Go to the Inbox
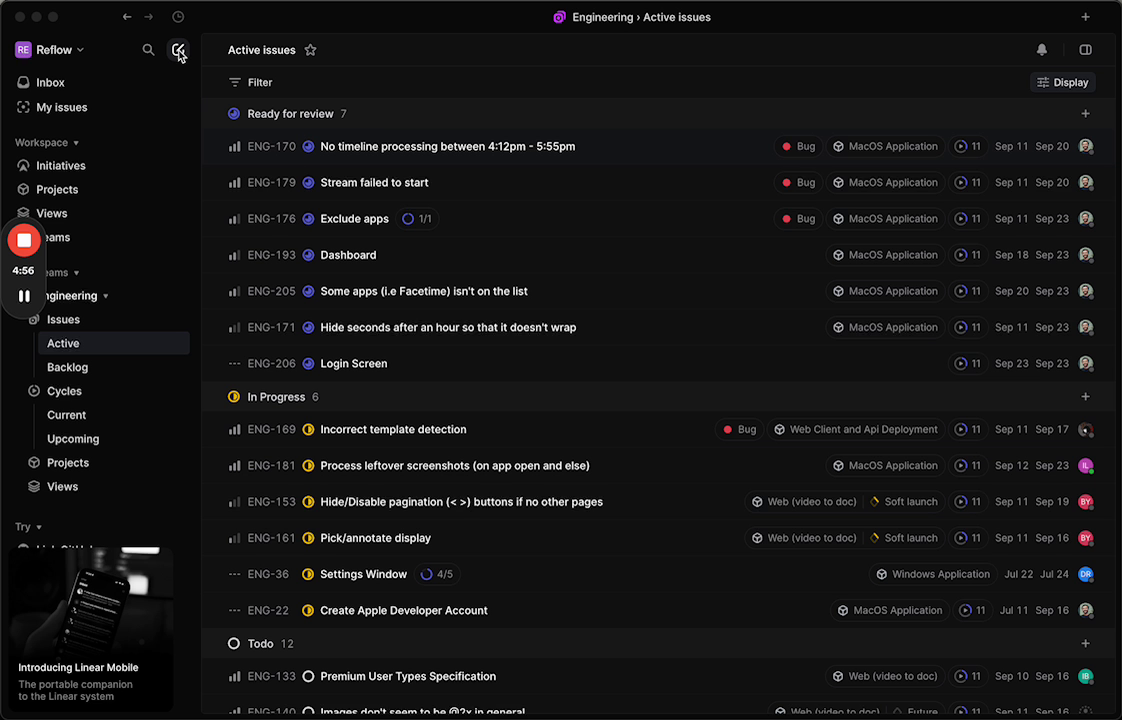1122x720 pixels. tap(50, 83)
